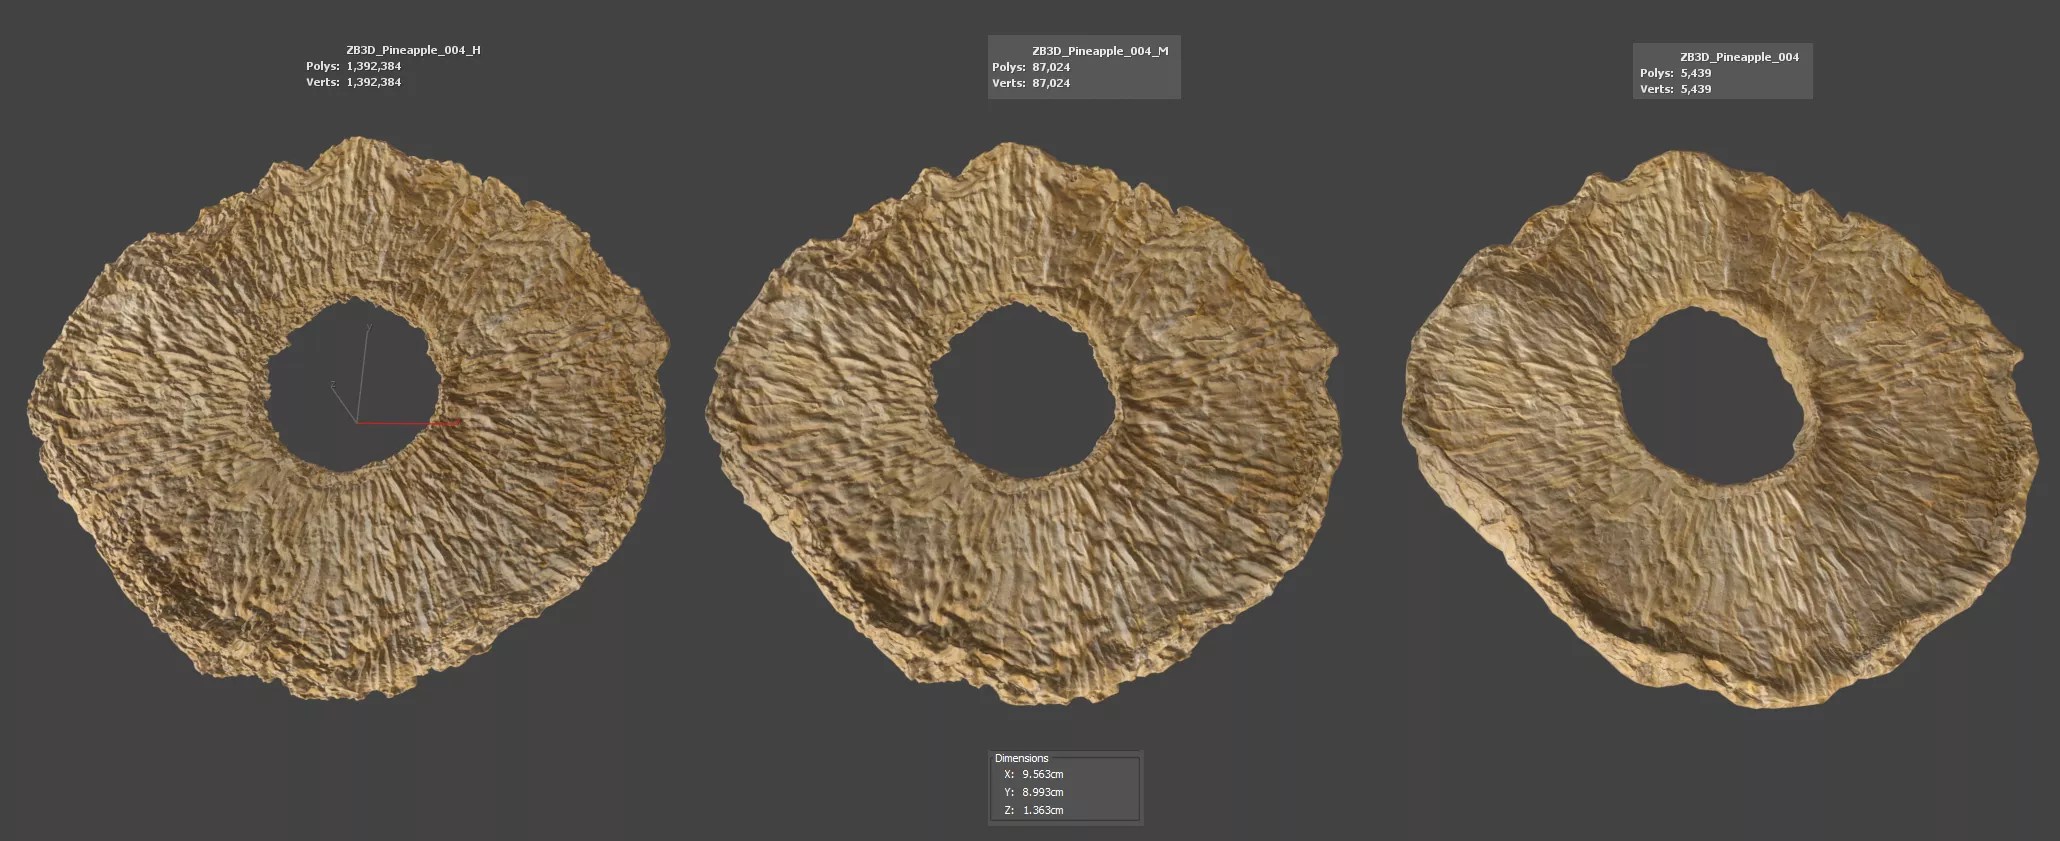Click the Y dimension value 8.993cm
Screen dimensions: 2060x841
(1042, 792)
